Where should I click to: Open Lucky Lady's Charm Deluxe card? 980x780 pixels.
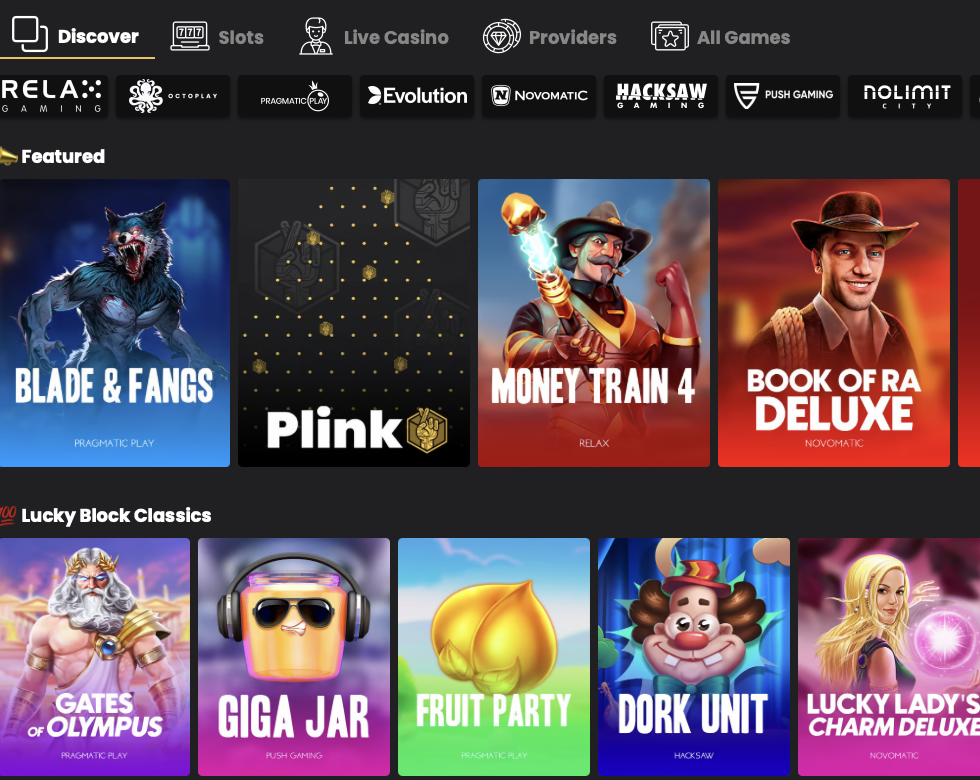889,657
